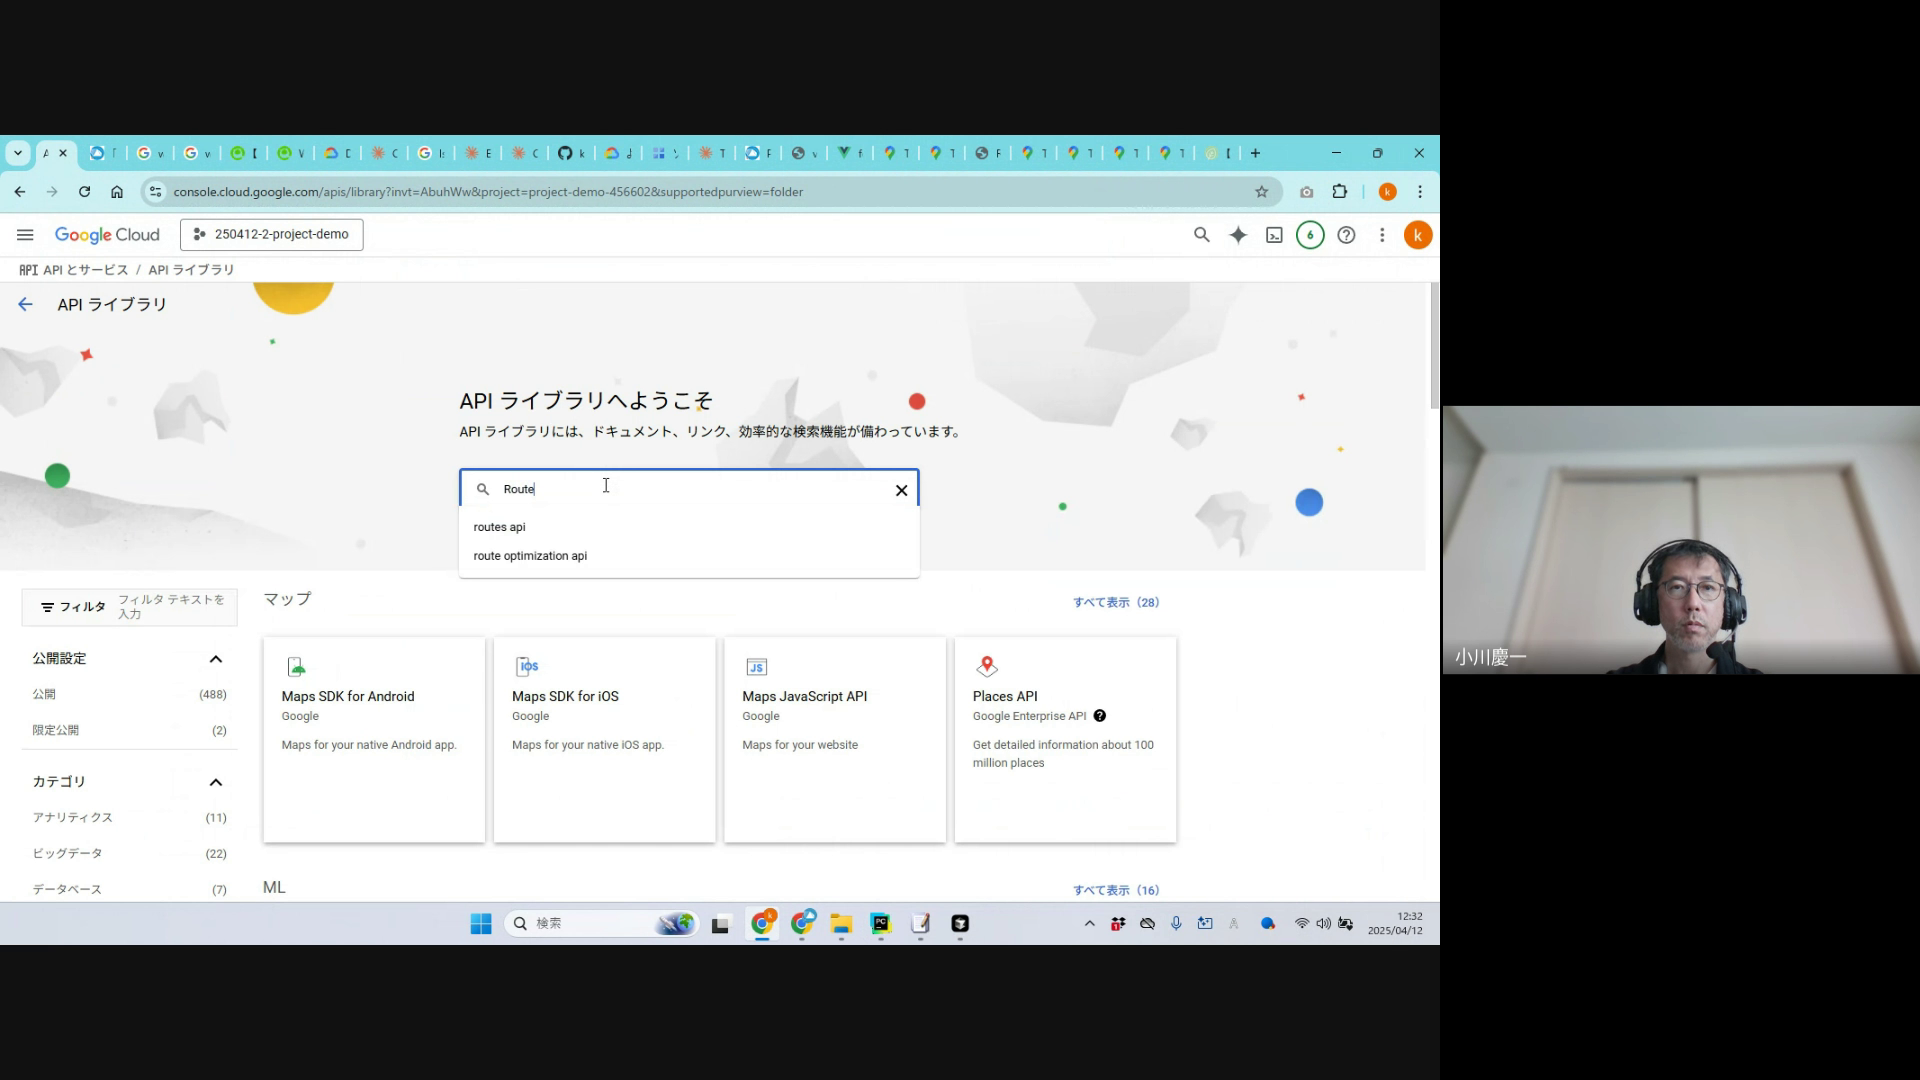Click the header search magnifier icon
This screenshot has height=1080, width=1920.
point(1201,235)
